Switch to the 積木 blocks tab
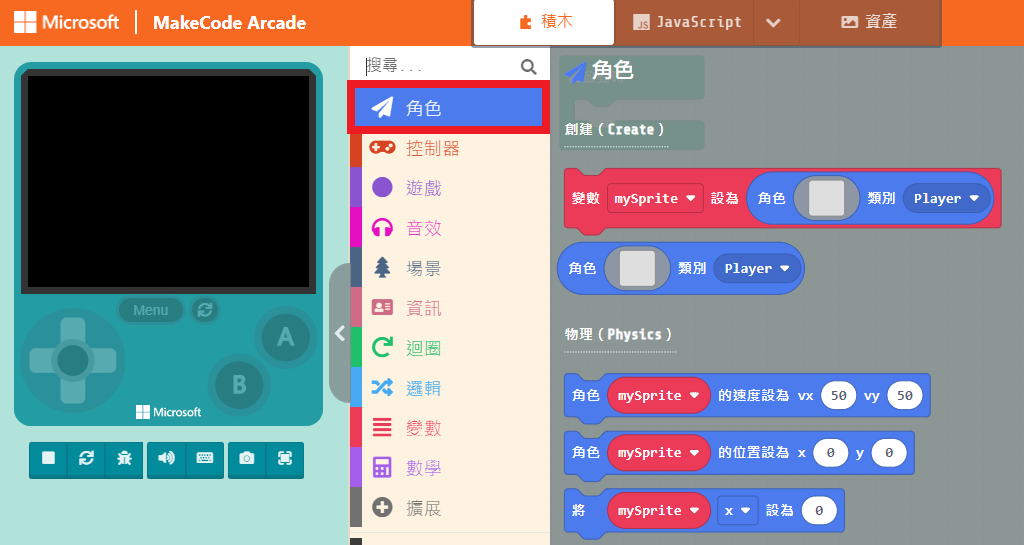This screenshot has width=1024, height=545. (x=544, y=22)
